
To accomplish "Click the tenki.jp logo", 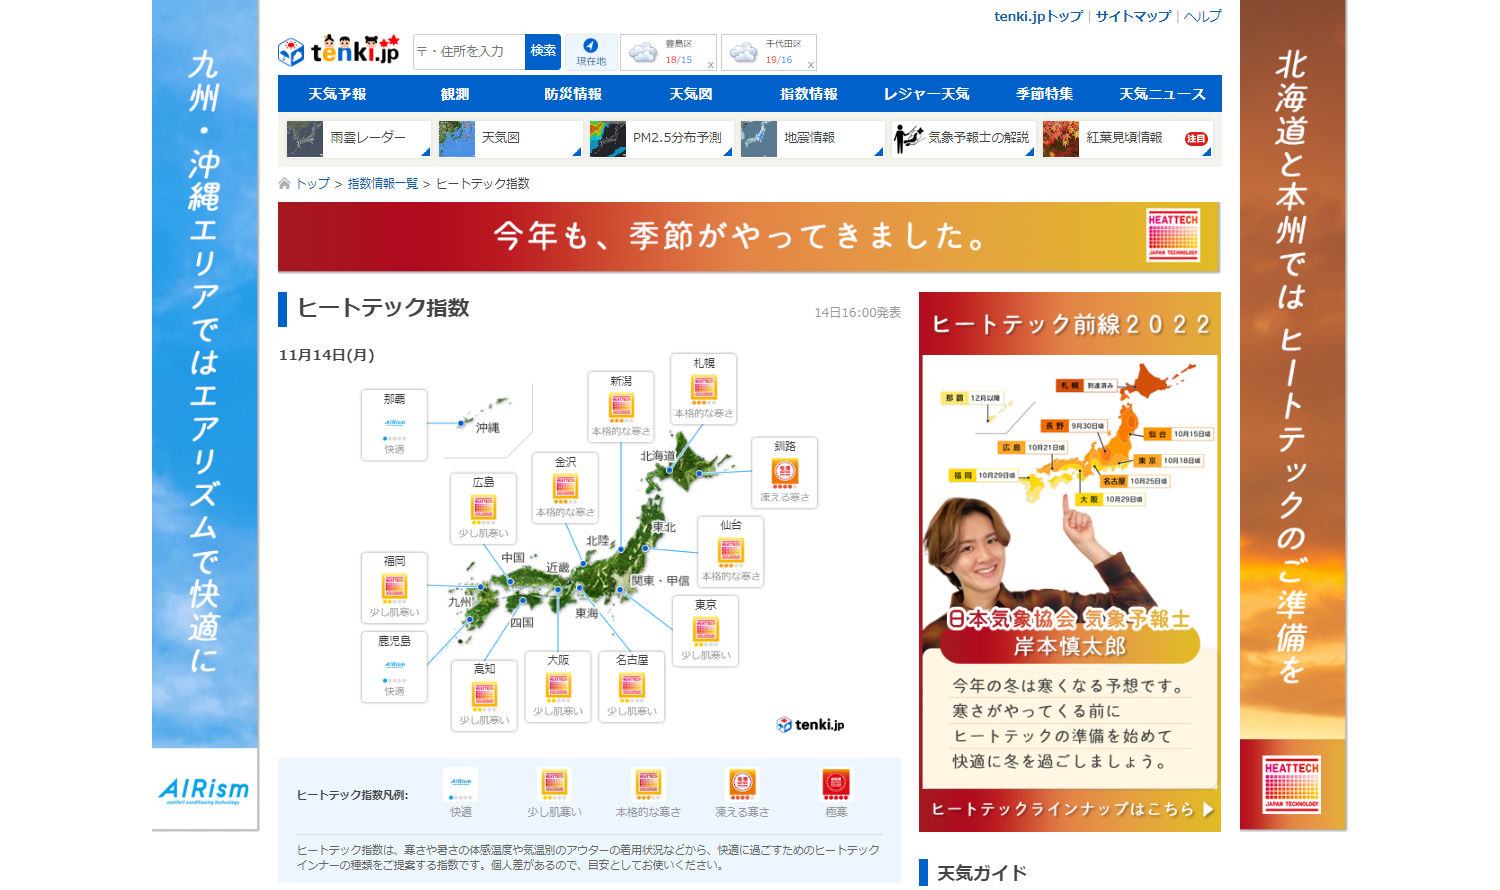I will 338,49.
